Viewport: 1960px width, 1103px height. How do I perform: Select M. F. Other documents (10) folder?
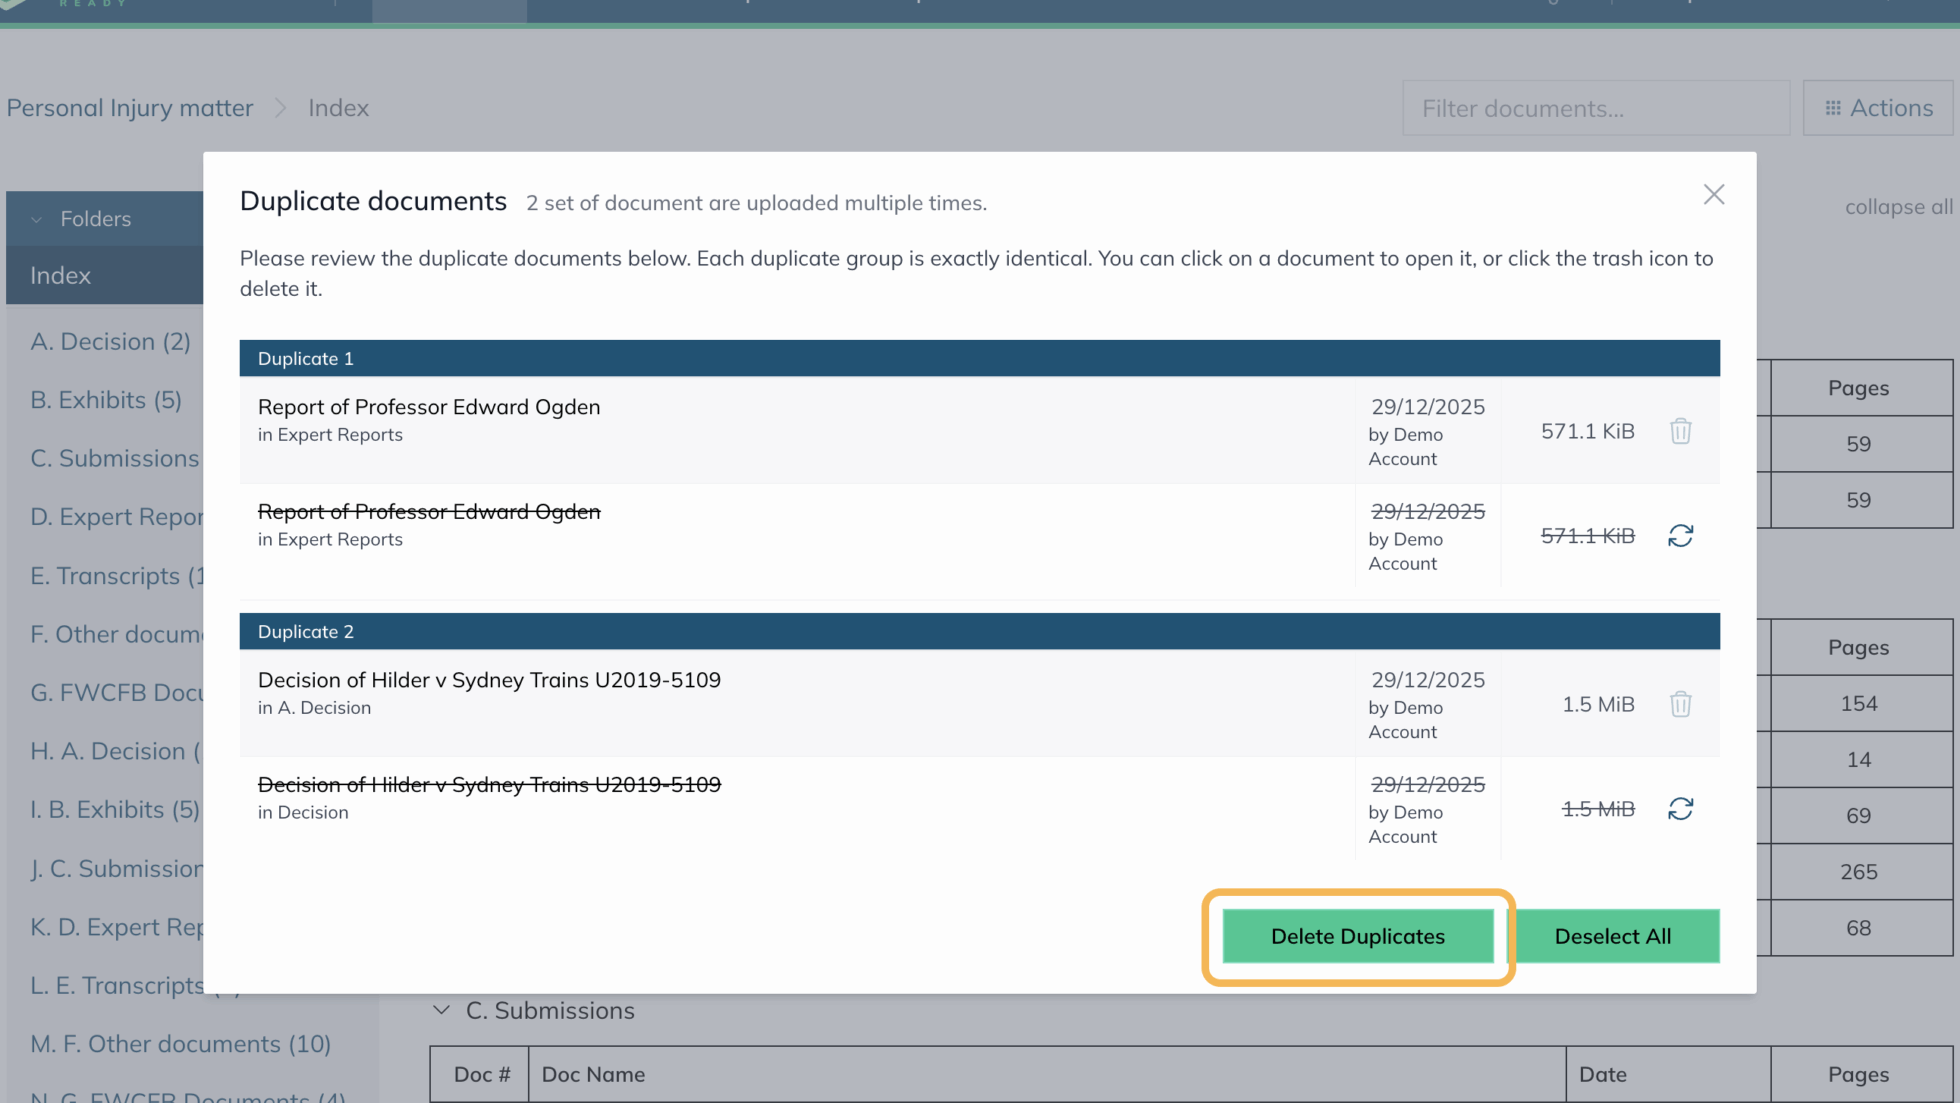coord(180,1043)
